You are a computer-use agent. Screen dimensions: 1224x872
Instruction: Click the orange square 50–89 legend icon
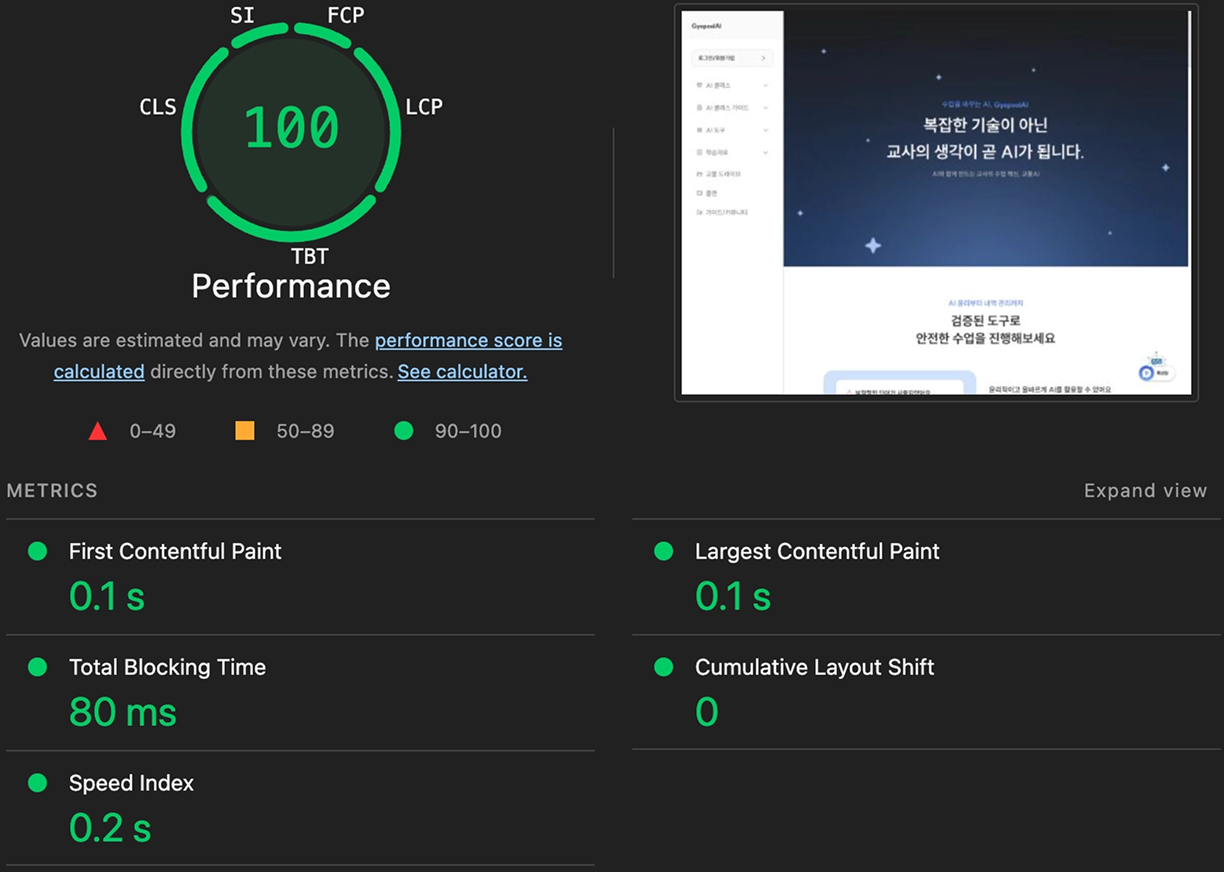click(x=244, y=431)
